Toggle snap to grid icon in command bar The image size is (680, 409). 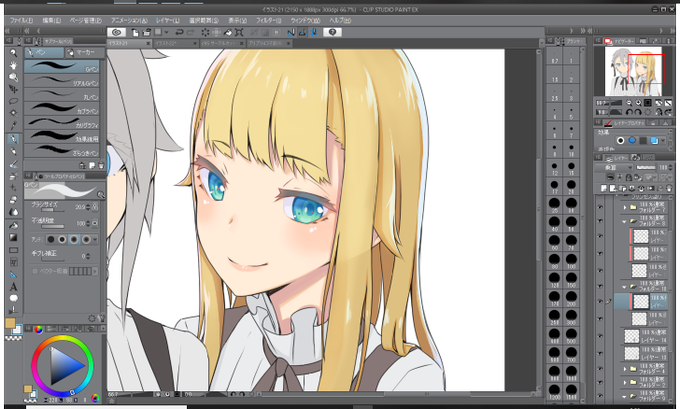point(314,32)
